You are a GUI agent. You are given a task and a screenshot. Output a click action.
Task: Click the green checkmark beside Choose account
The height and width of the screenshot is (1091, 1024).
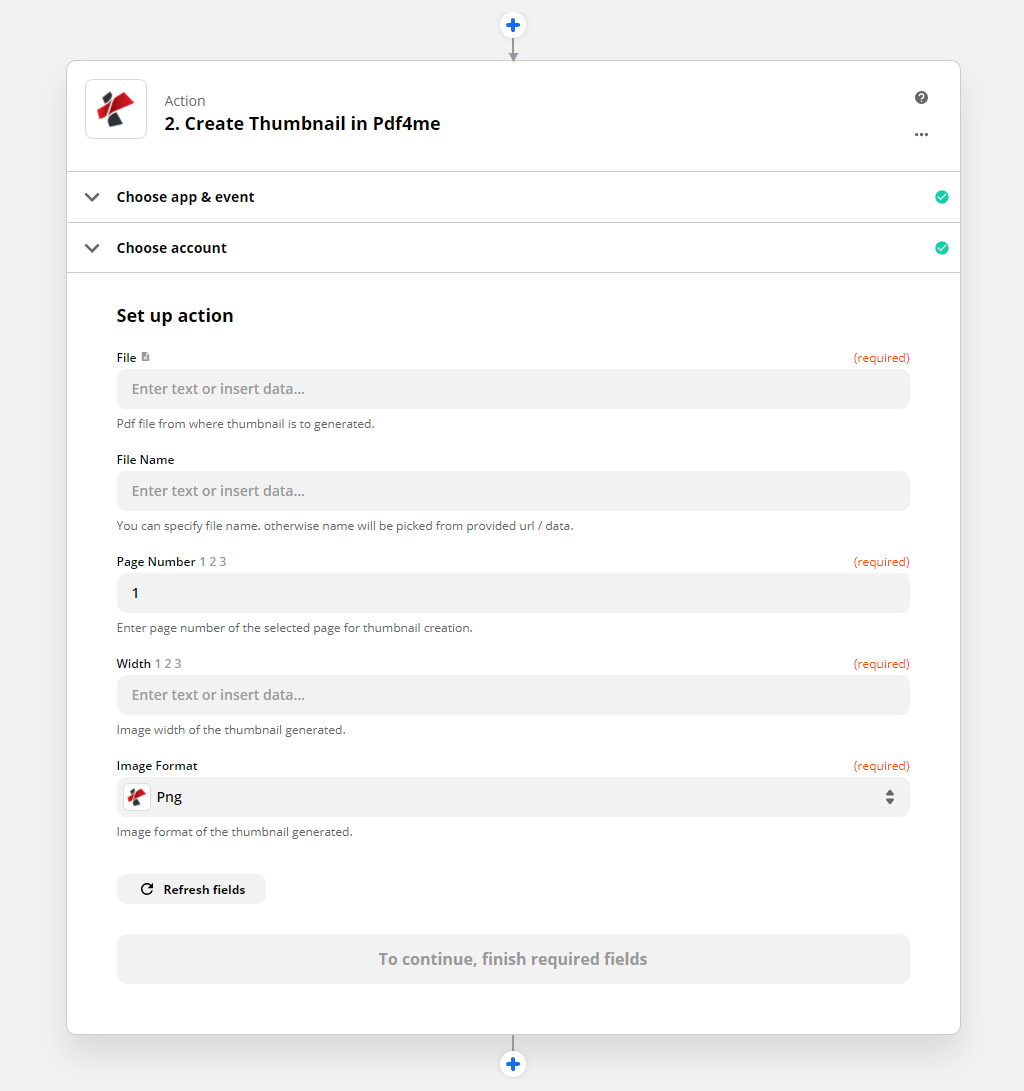[941, 248]
